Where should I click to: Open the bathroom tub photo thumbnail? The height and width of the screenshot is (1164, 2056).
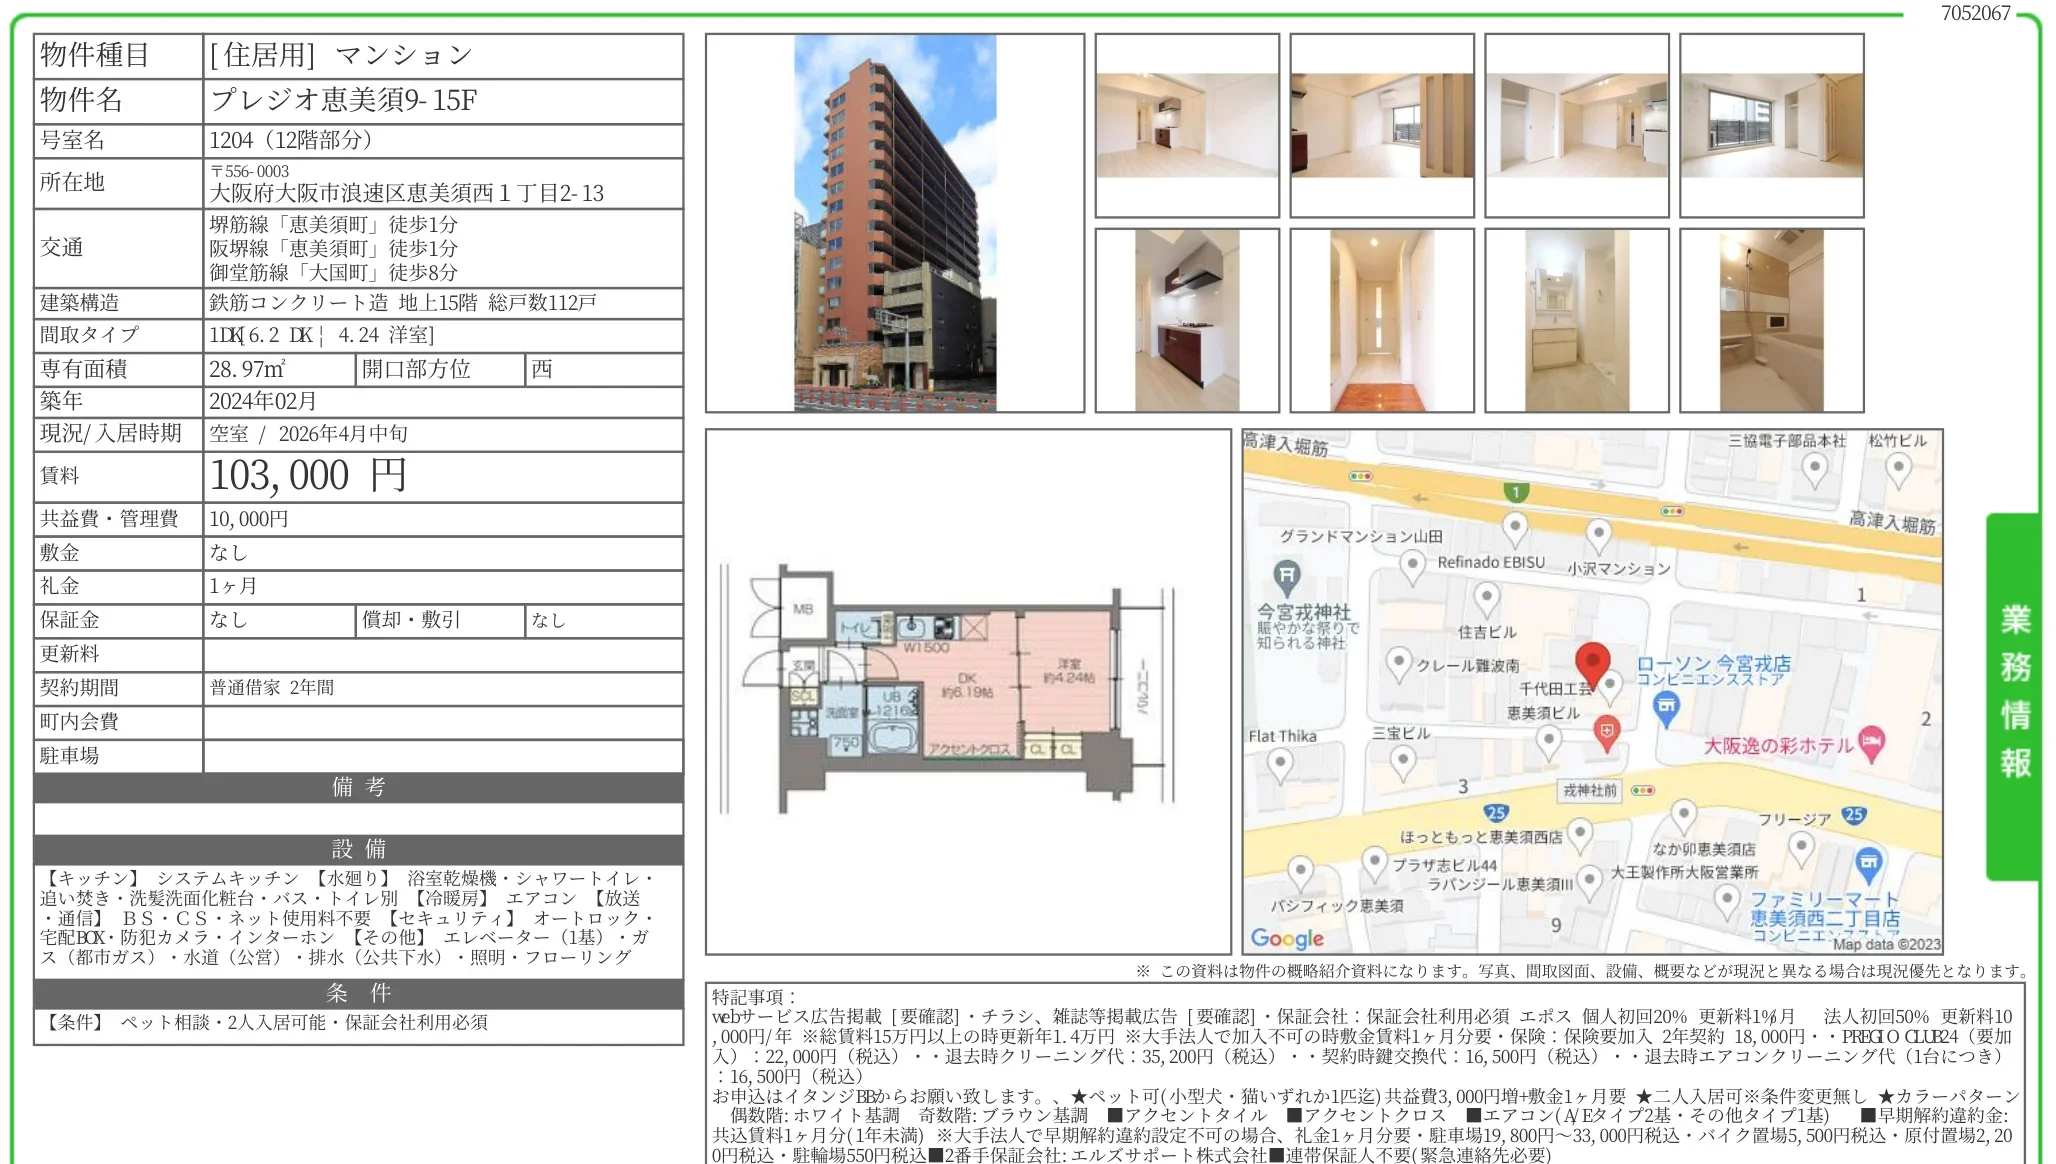pos(1771,320)
